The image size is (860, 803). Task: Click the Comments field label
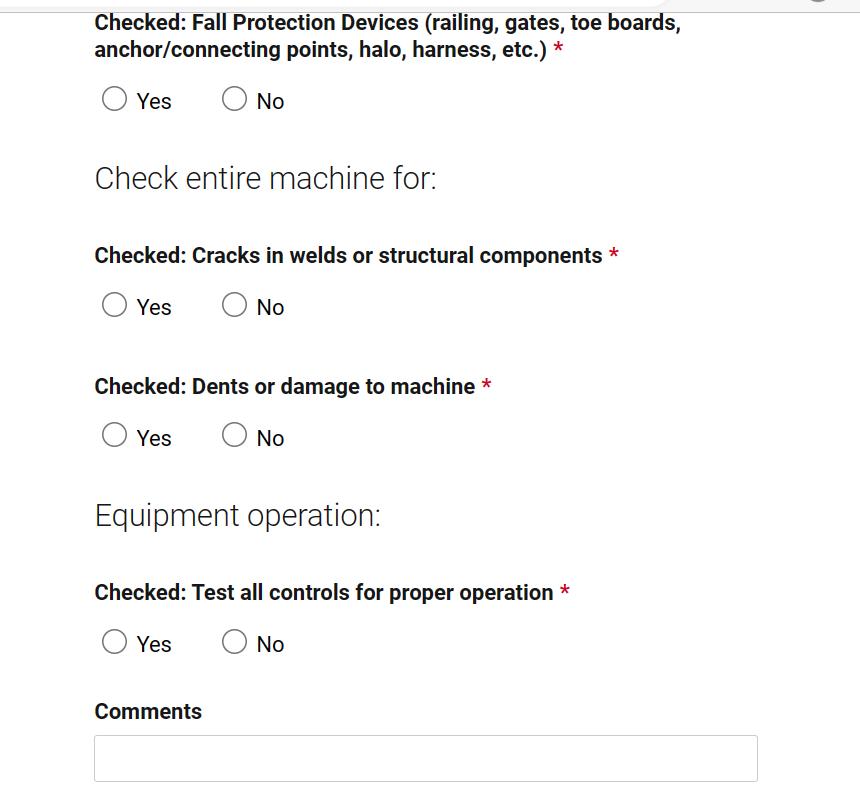[148, 711]
